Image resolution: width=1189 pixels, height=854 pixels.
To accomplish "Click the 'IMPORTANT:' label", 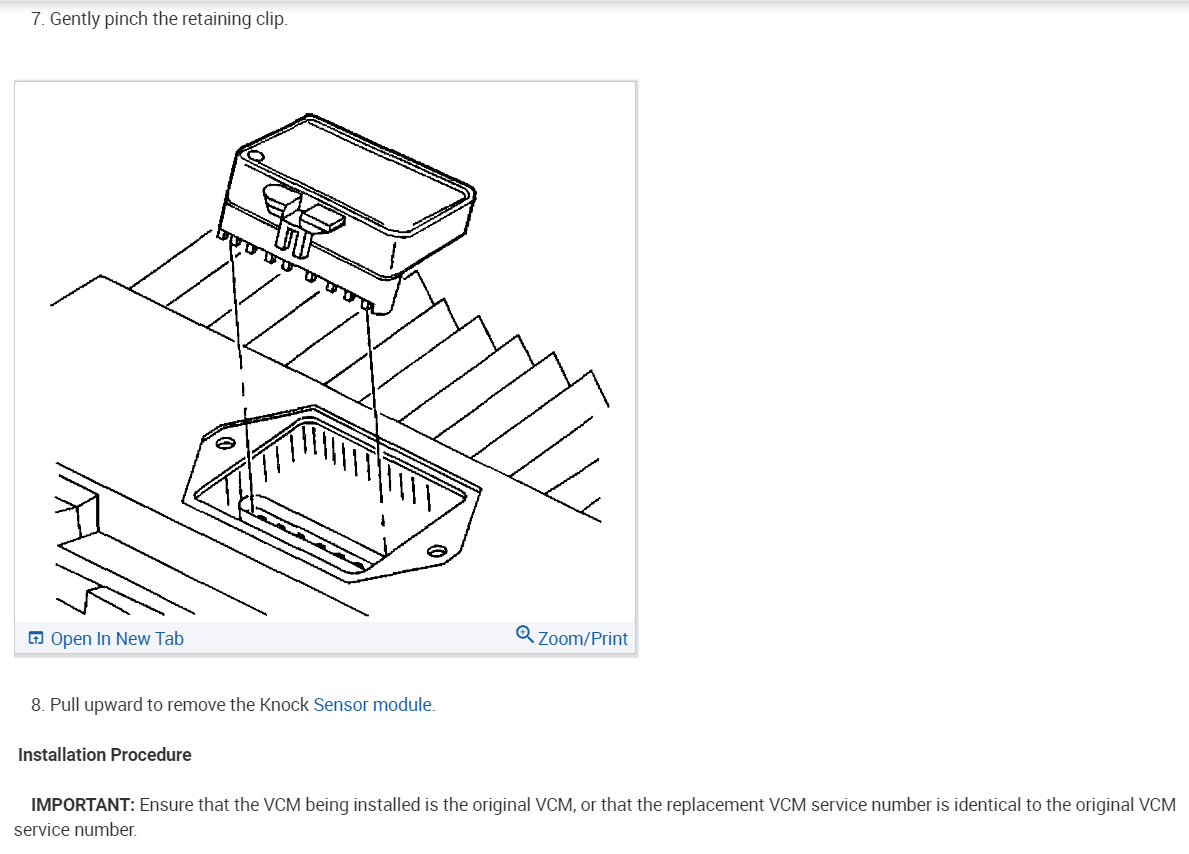I will [83, 805].
